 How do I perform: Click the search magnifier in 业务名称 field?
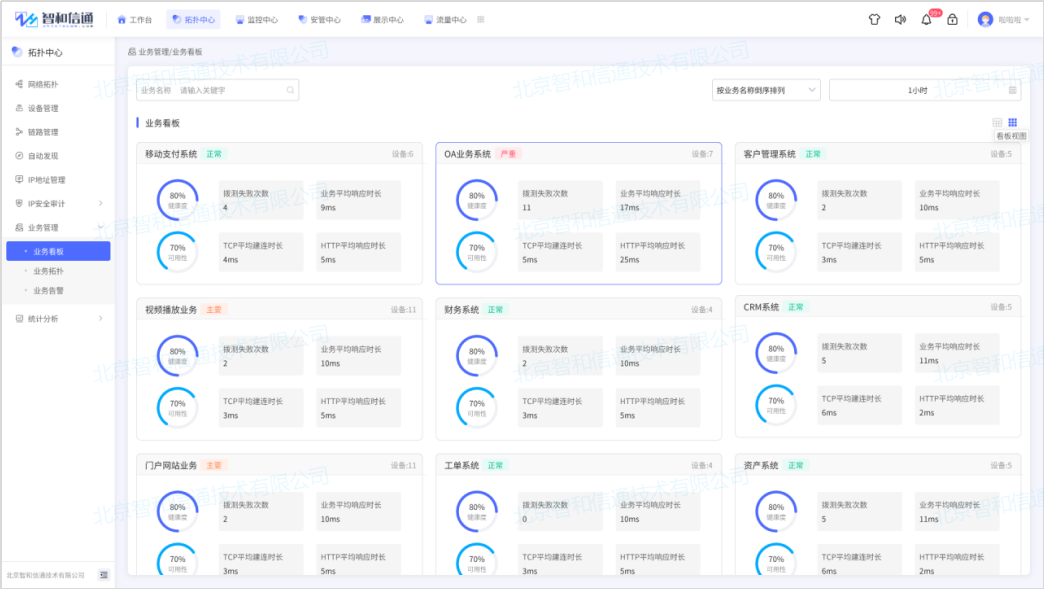coord(290,90)
